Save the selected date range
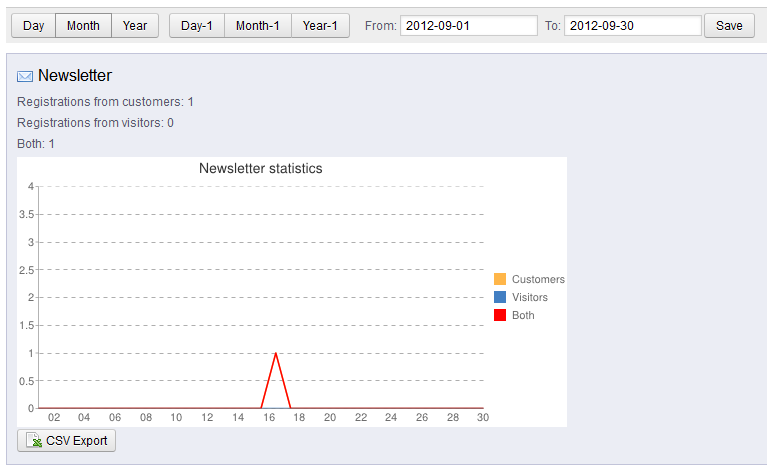Viewport: 767px width, 475px height. coord(729,25)
